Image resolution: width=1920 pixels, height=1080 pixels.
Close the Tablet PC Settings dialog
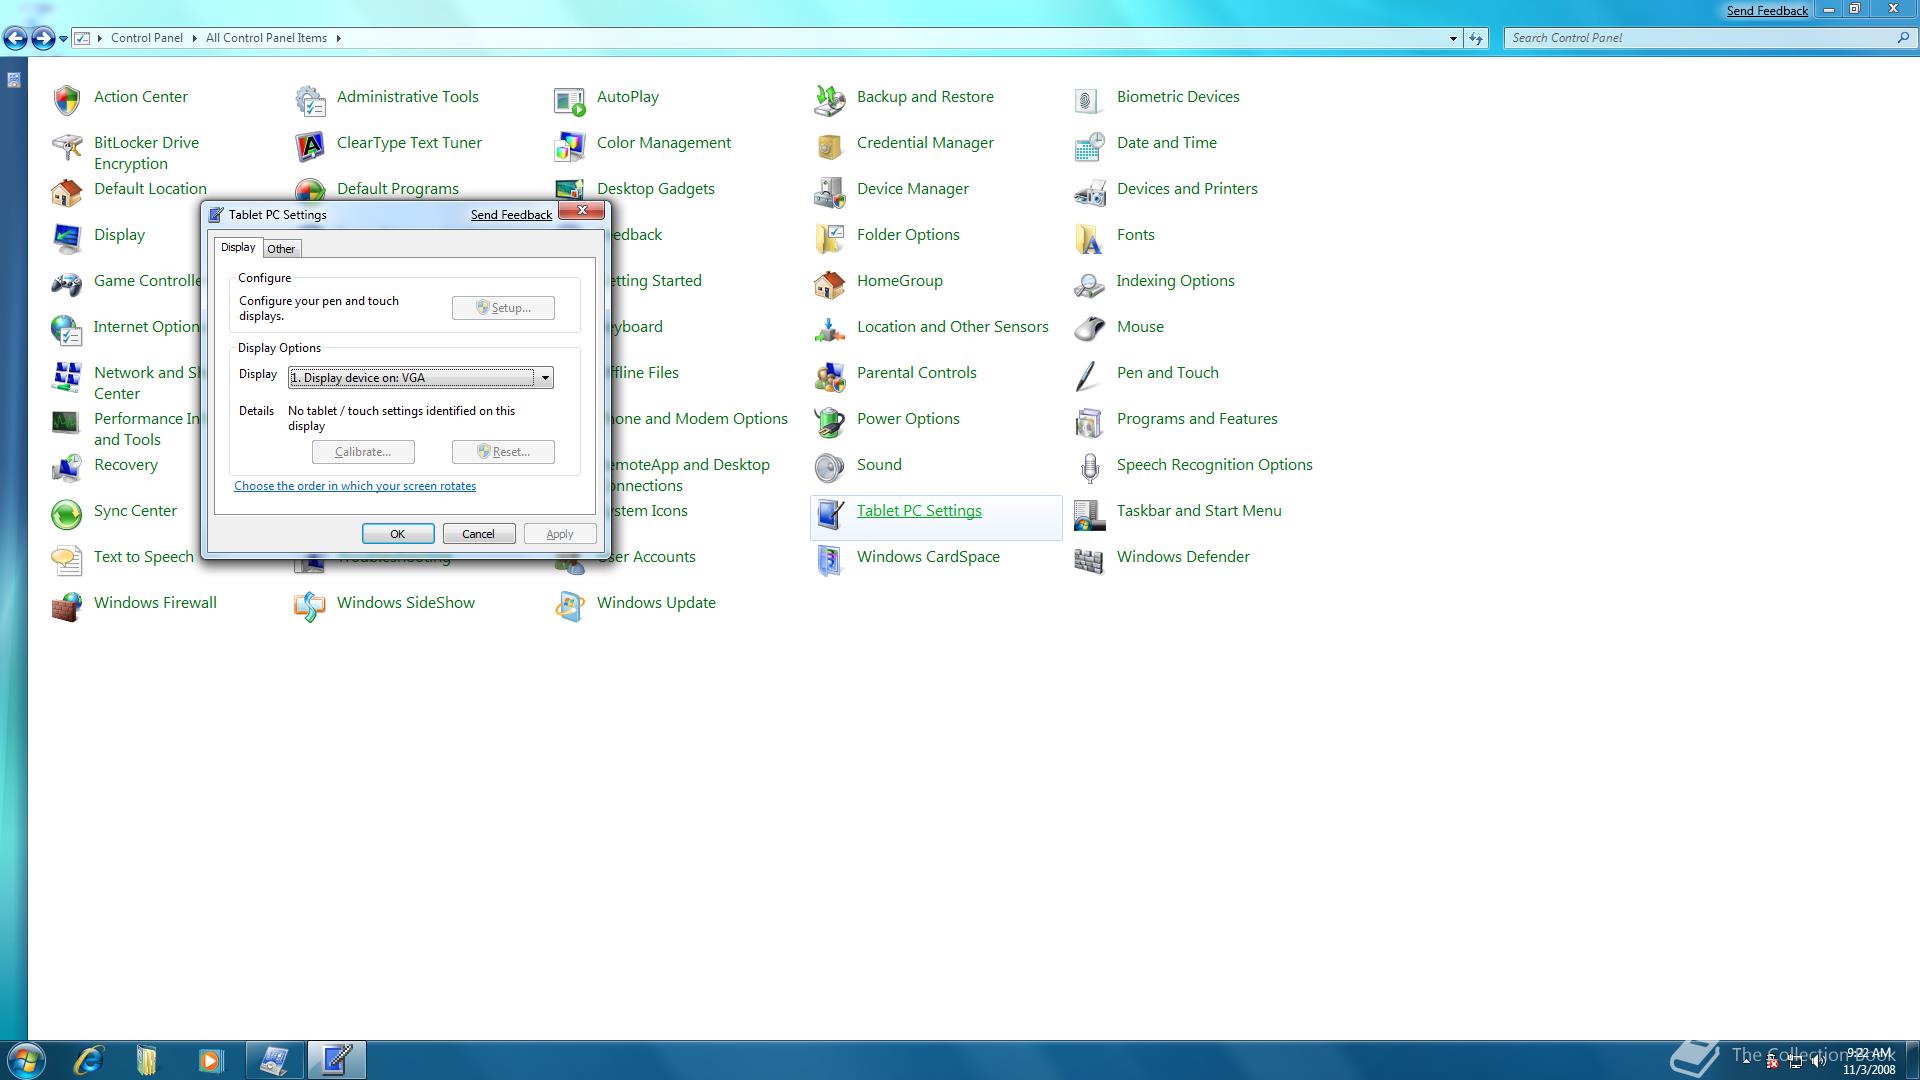(581, 211)
